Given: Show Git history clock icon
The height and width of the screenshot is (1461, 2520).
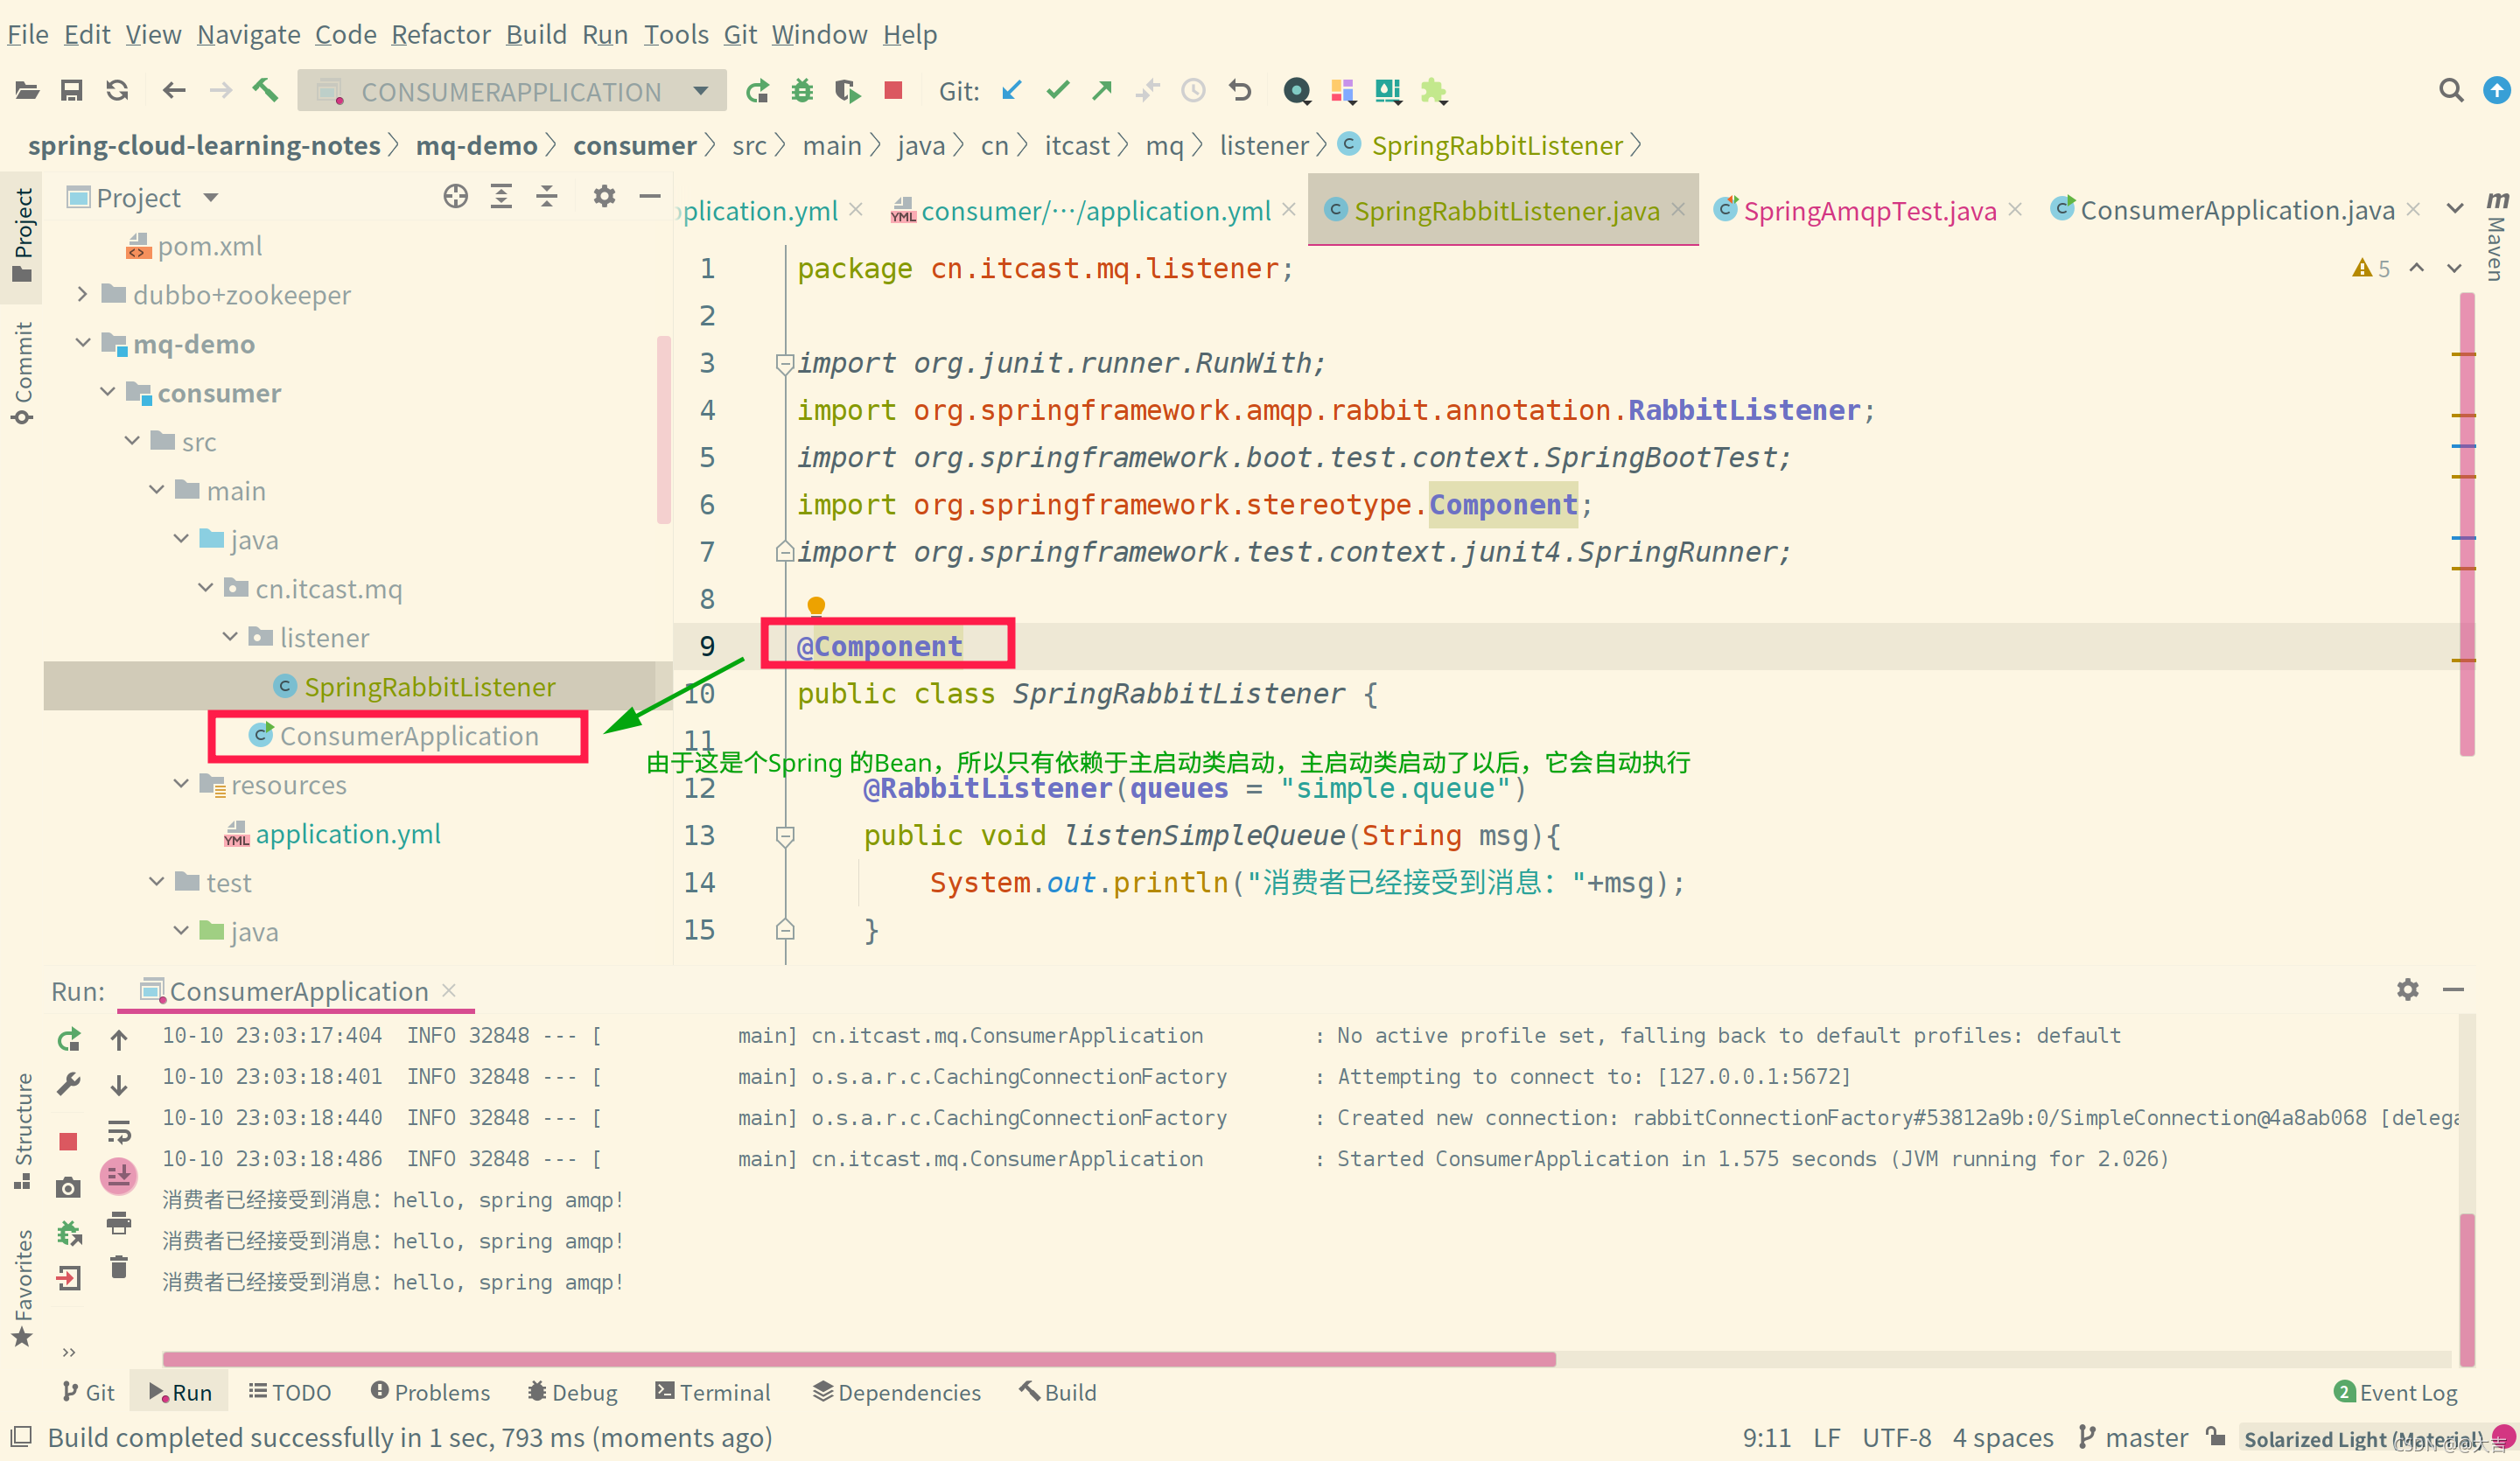Looking at the screenshot, I should tap(1193, 91).
